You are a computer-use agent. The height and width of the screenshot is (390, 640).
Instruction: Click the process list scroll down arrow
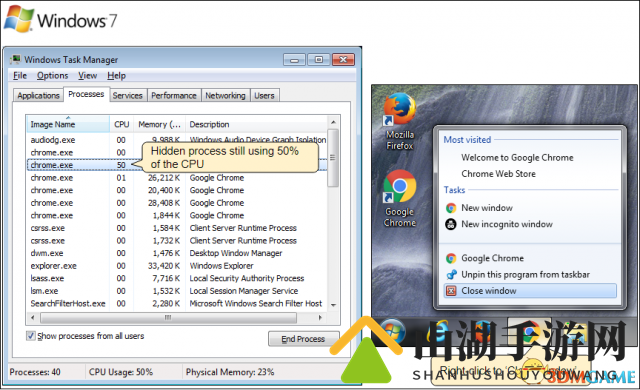333,305
